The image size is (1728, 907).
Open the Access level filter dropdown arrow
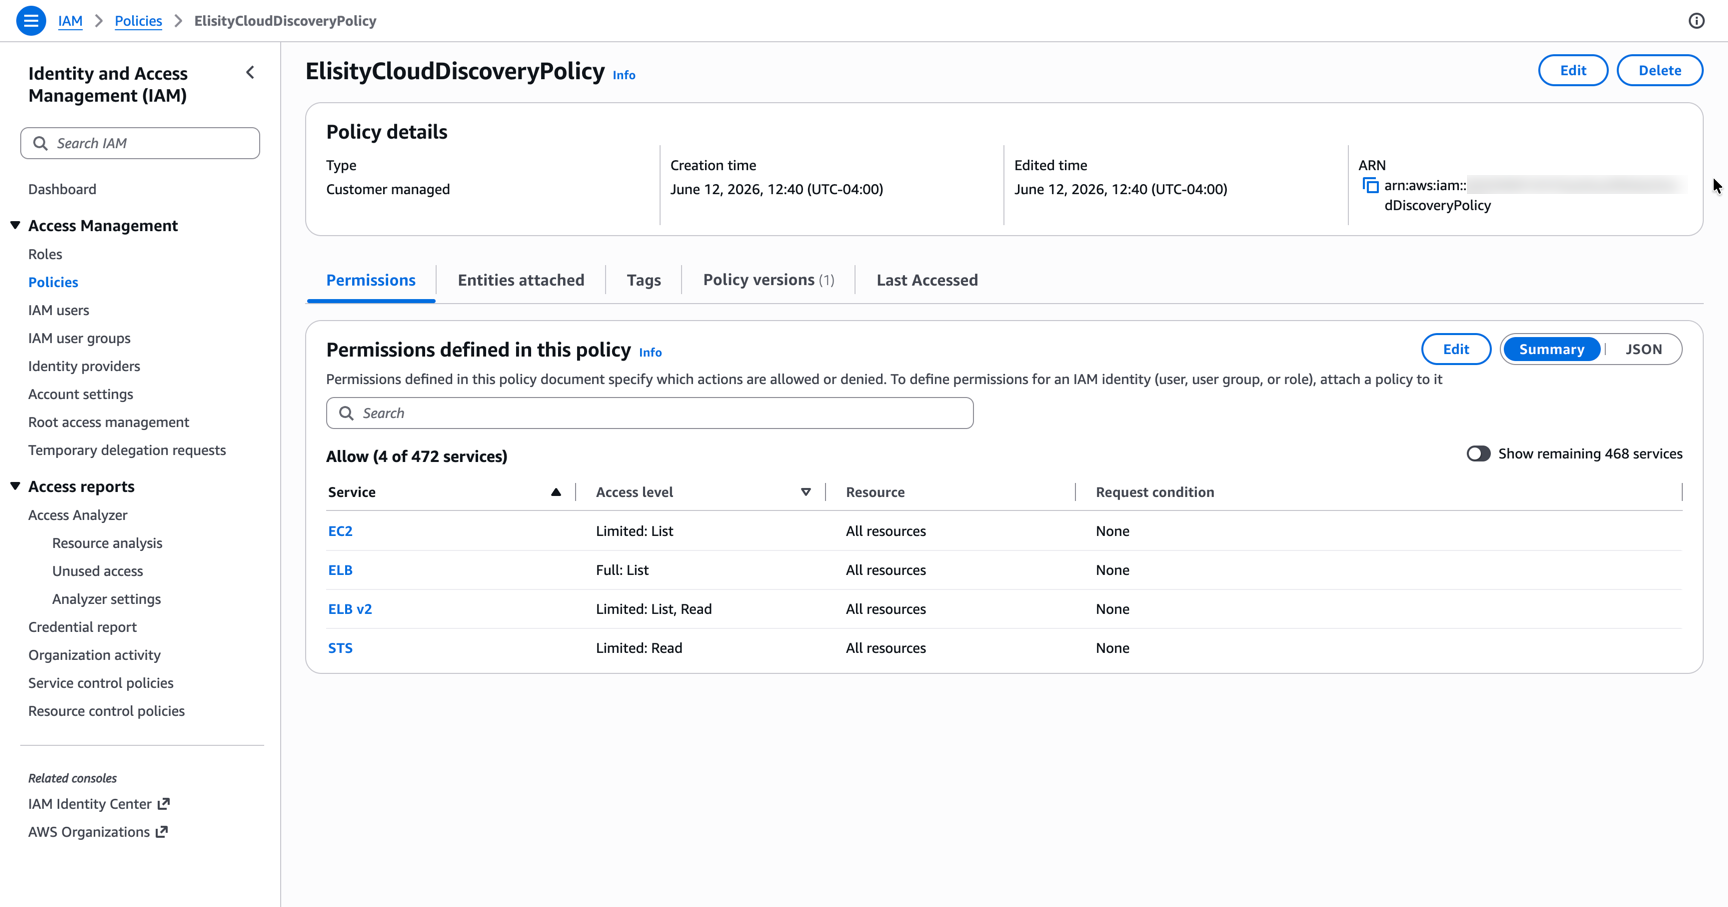point(806,492)
